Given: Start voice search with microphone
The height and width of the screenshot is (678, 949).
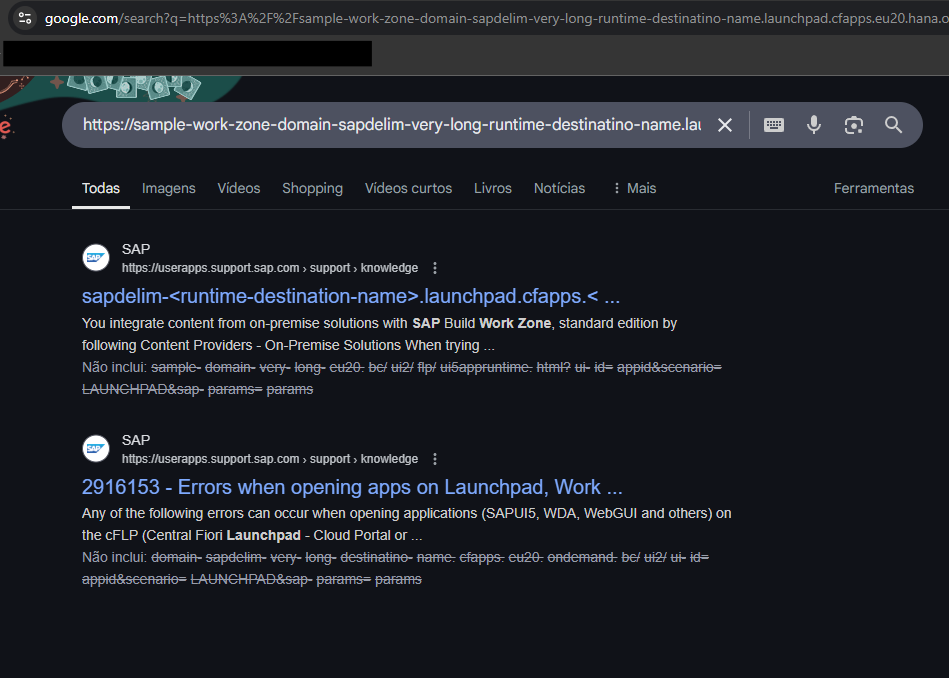Looking at the screenshot, I should pos(814,125).
